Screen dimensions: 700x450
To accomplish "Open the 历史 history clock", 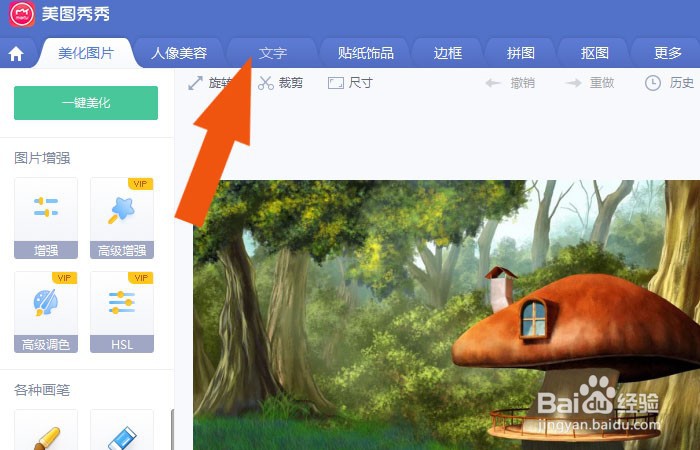I will (669, 83).
